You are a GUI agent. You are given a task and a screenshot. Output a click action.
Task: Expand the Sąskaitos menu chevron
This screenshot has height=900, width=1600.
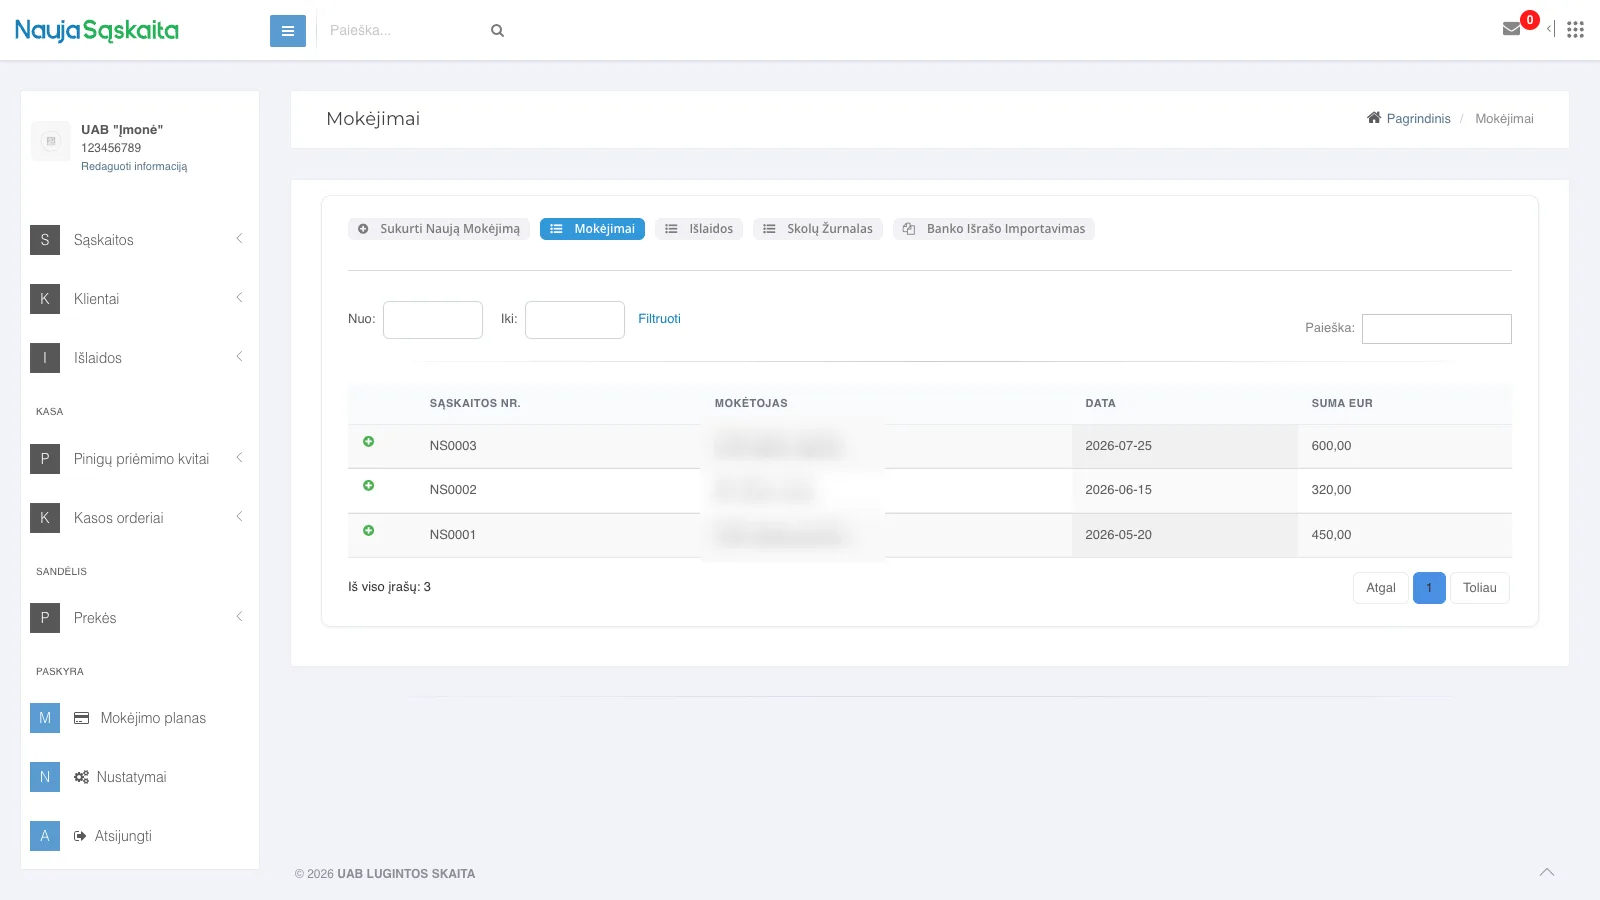click(239, 238)
